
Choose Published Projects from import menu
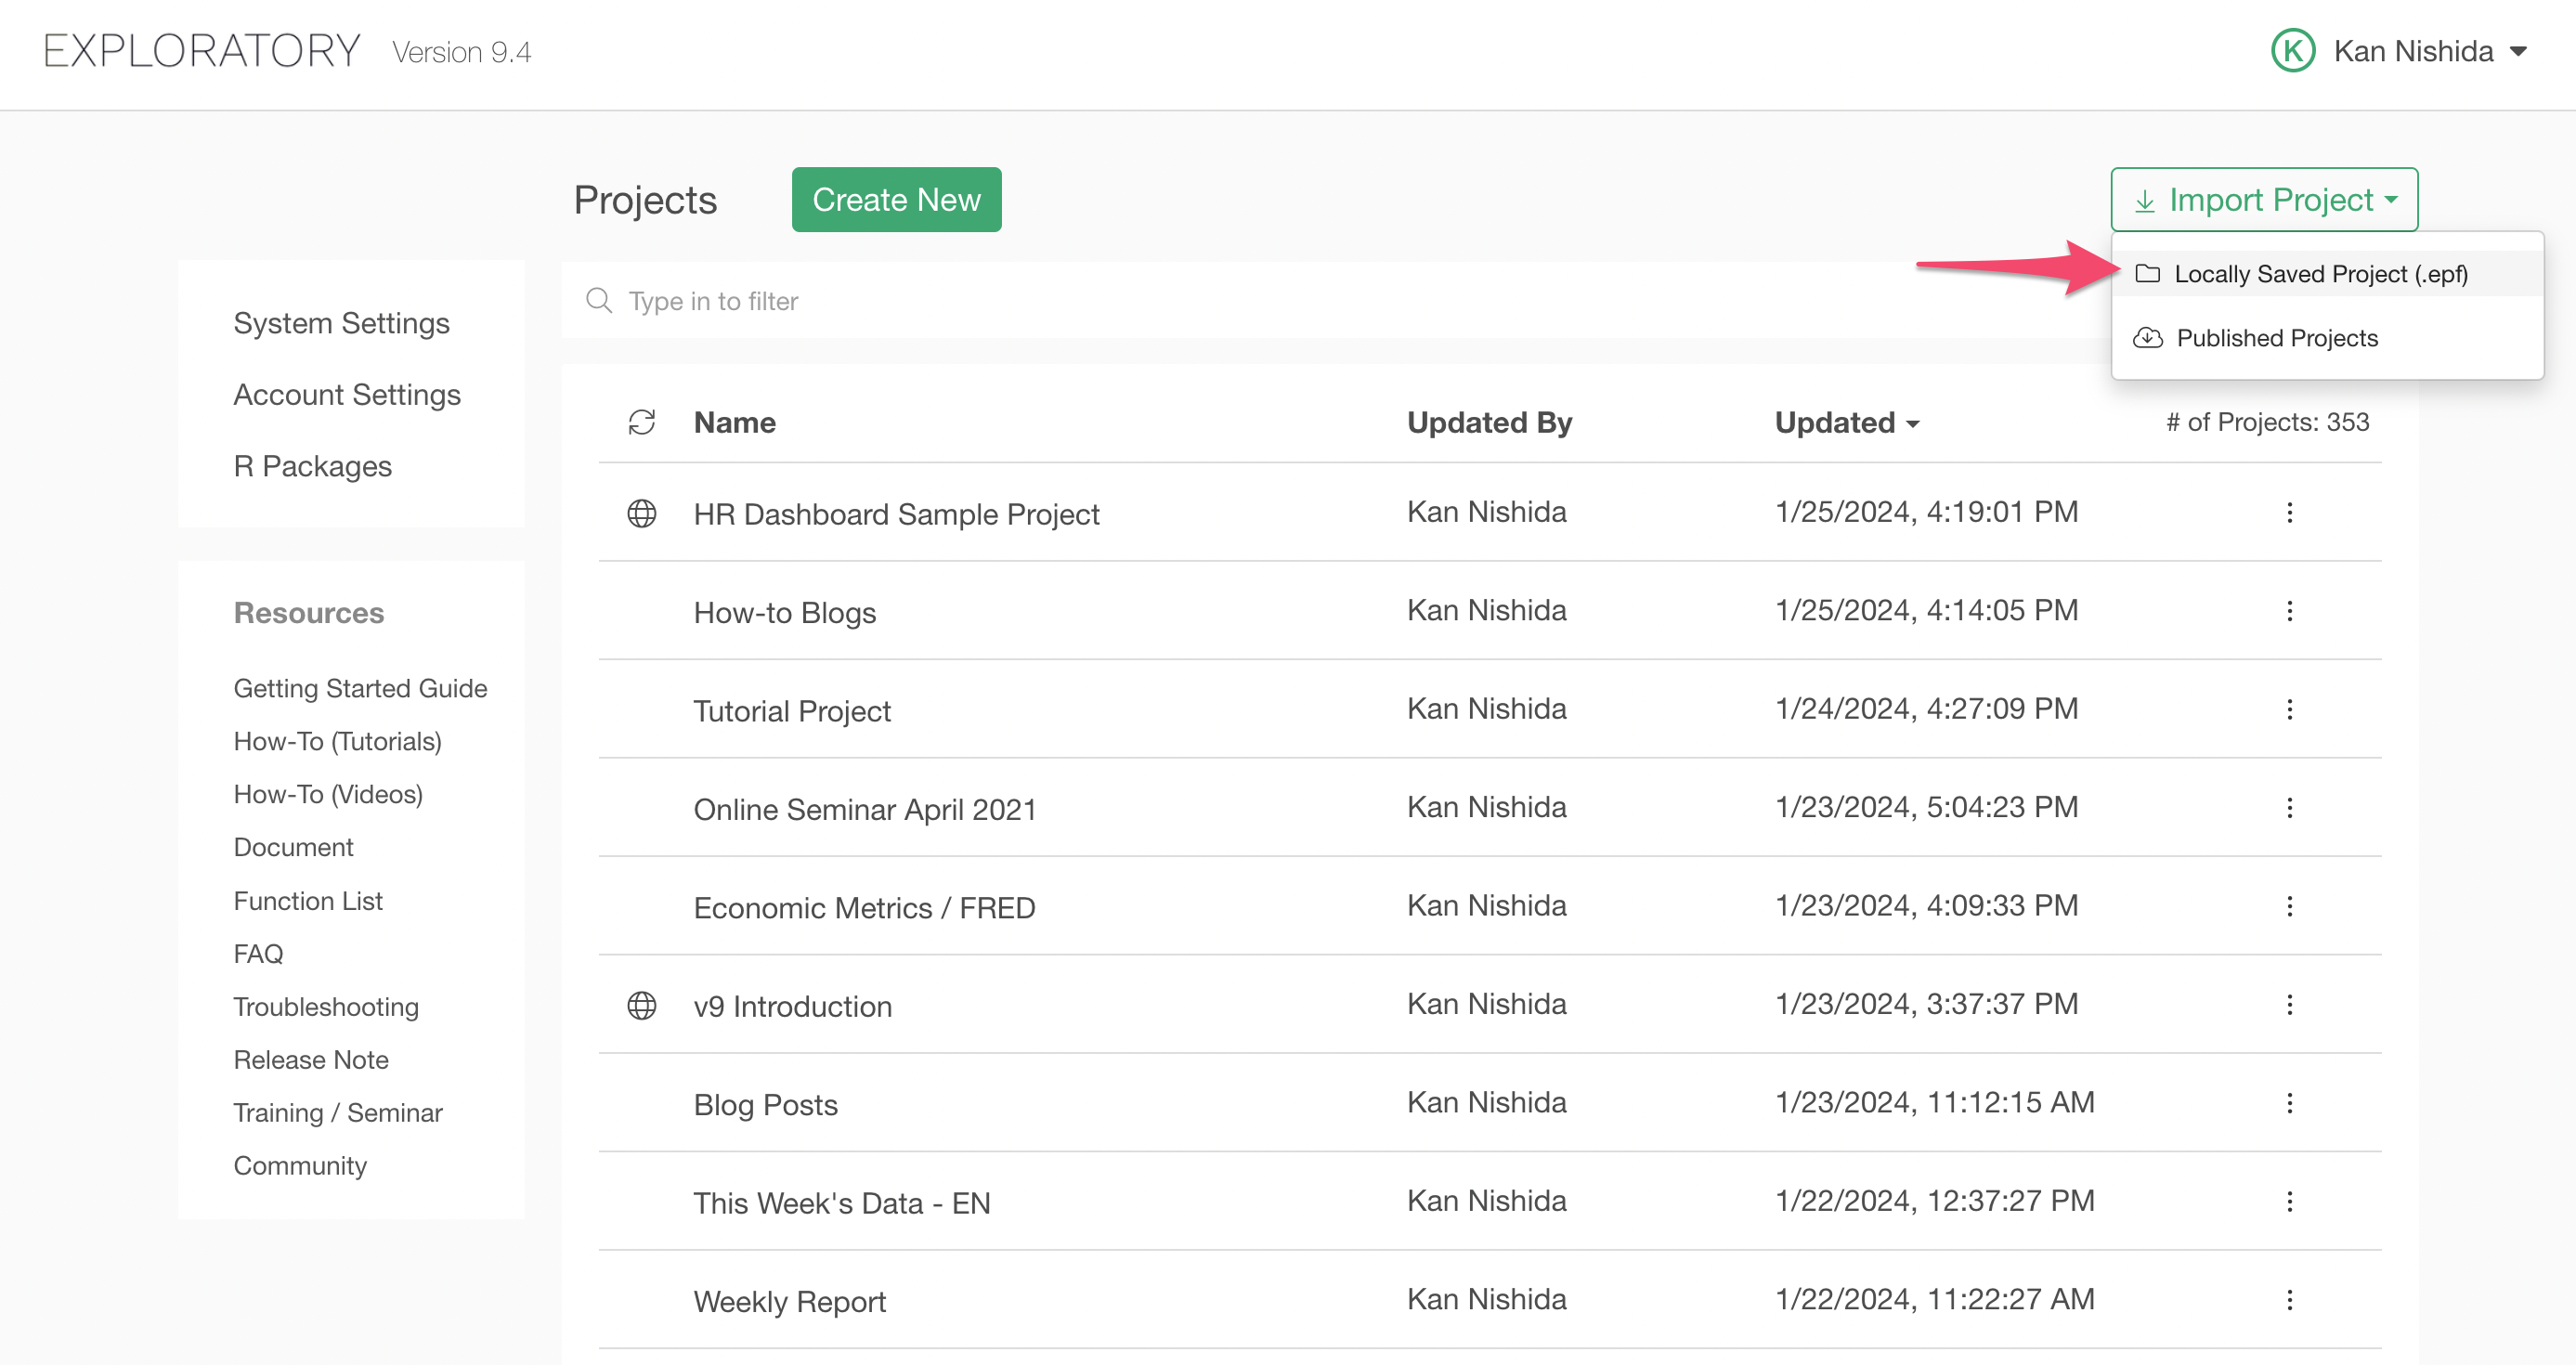click(x=2276, y=338)
